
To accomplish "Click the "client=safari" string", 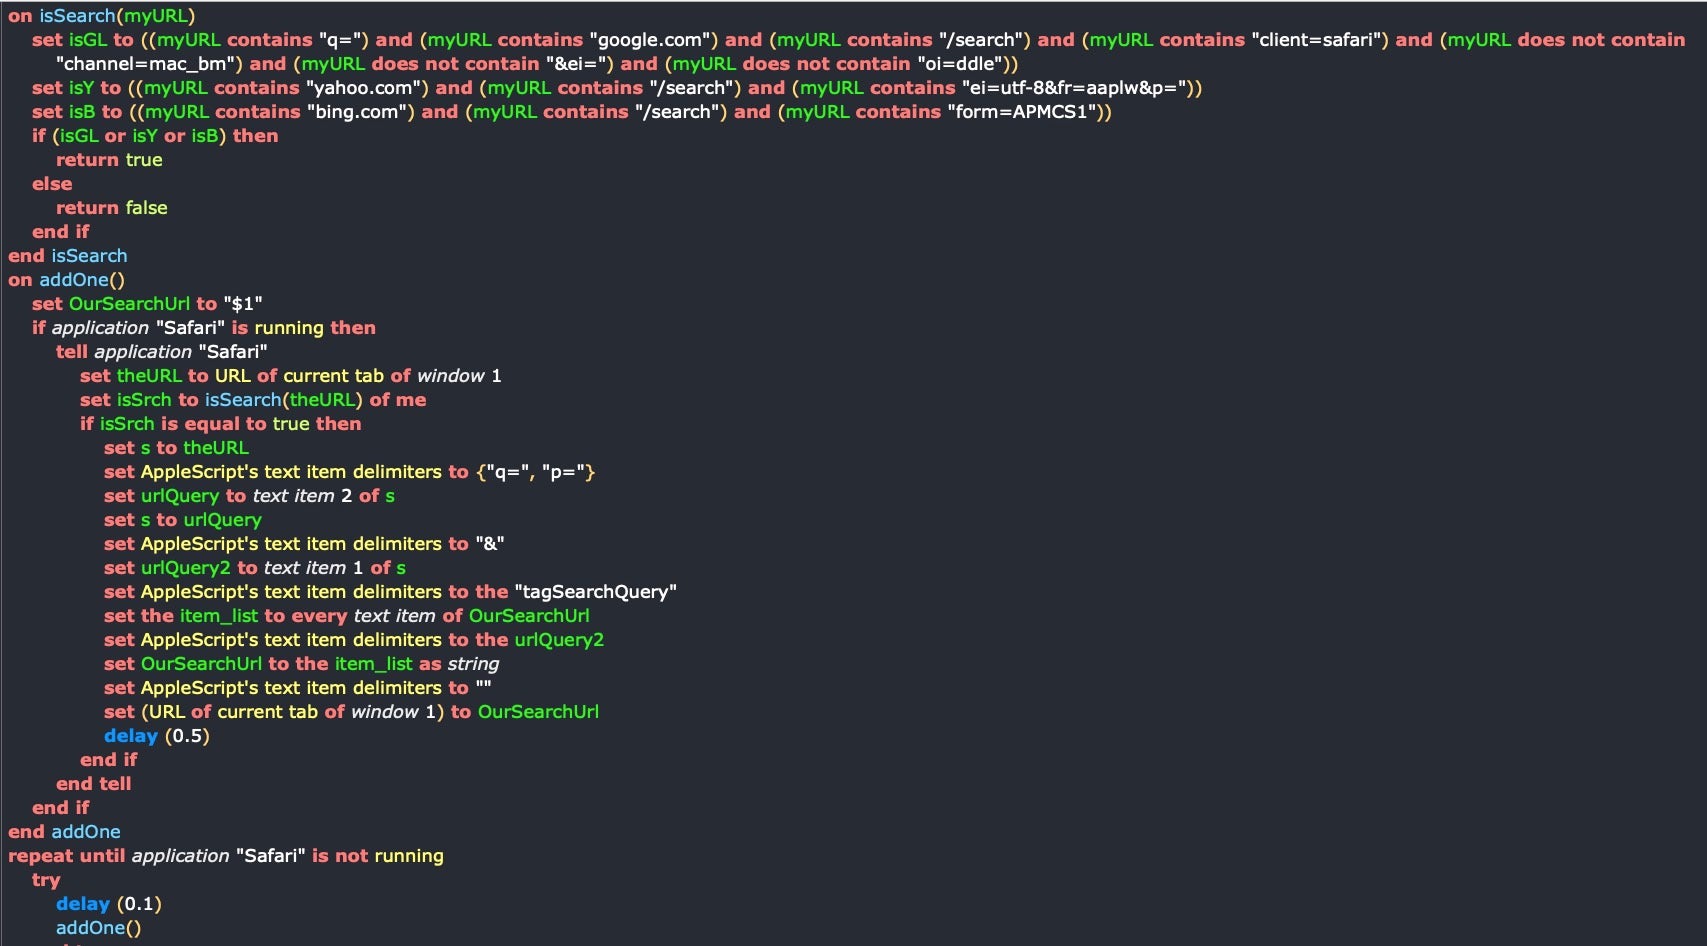I will (x=1320, y=40).
